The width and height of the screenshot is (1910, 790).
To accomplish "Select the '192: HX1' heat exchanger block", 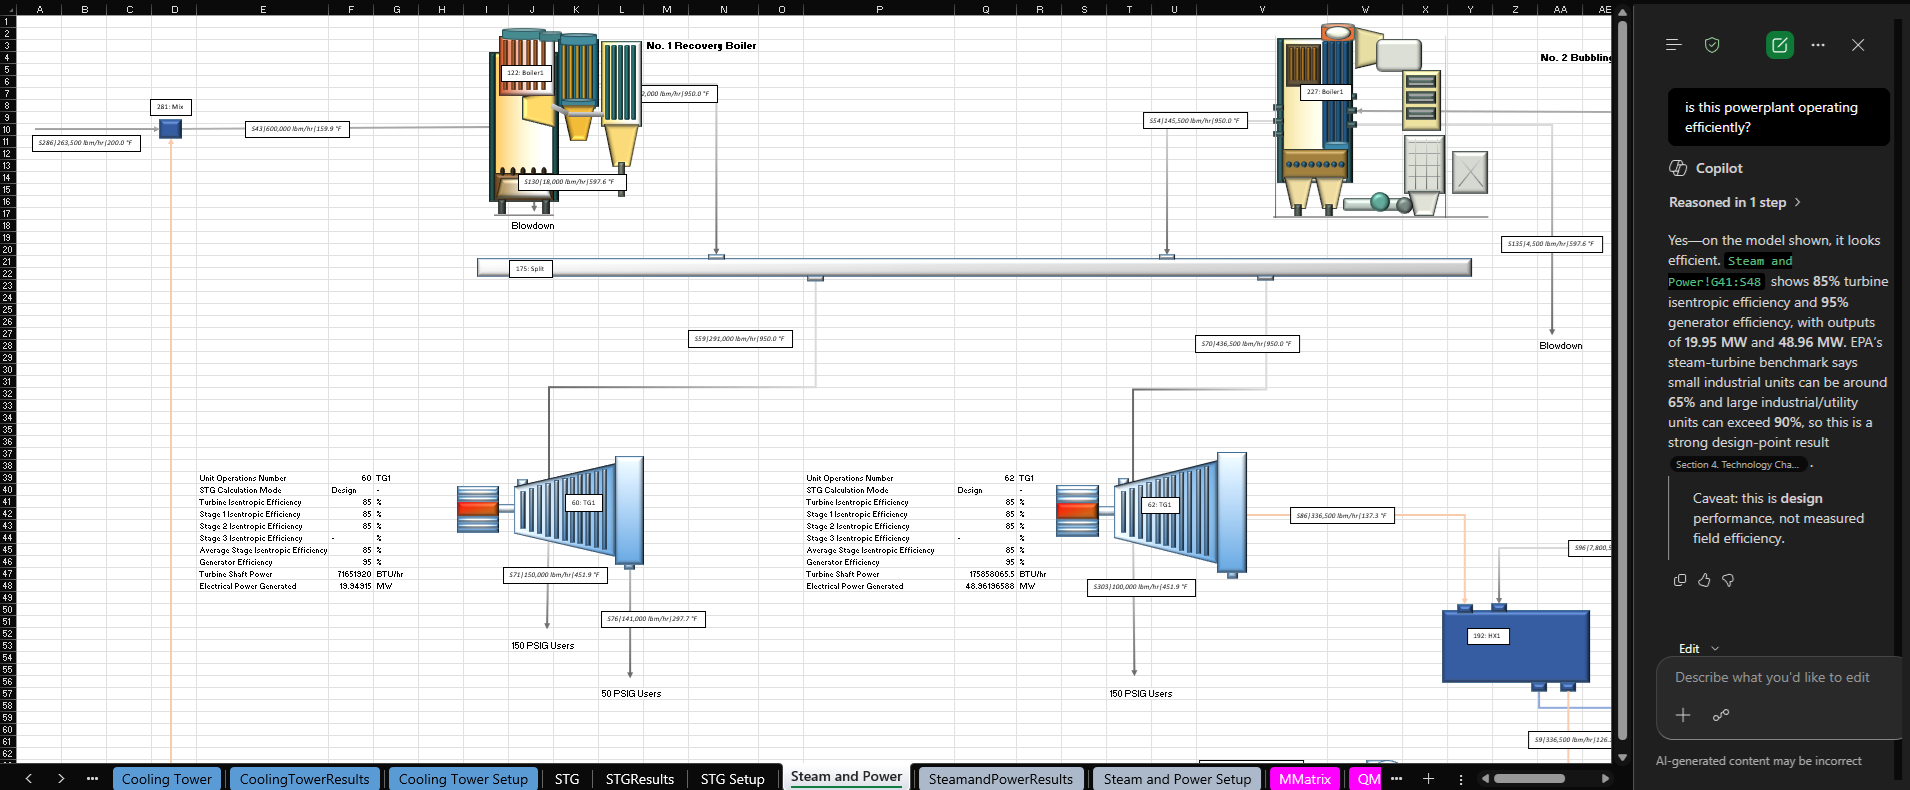I will coord(1516,646).
